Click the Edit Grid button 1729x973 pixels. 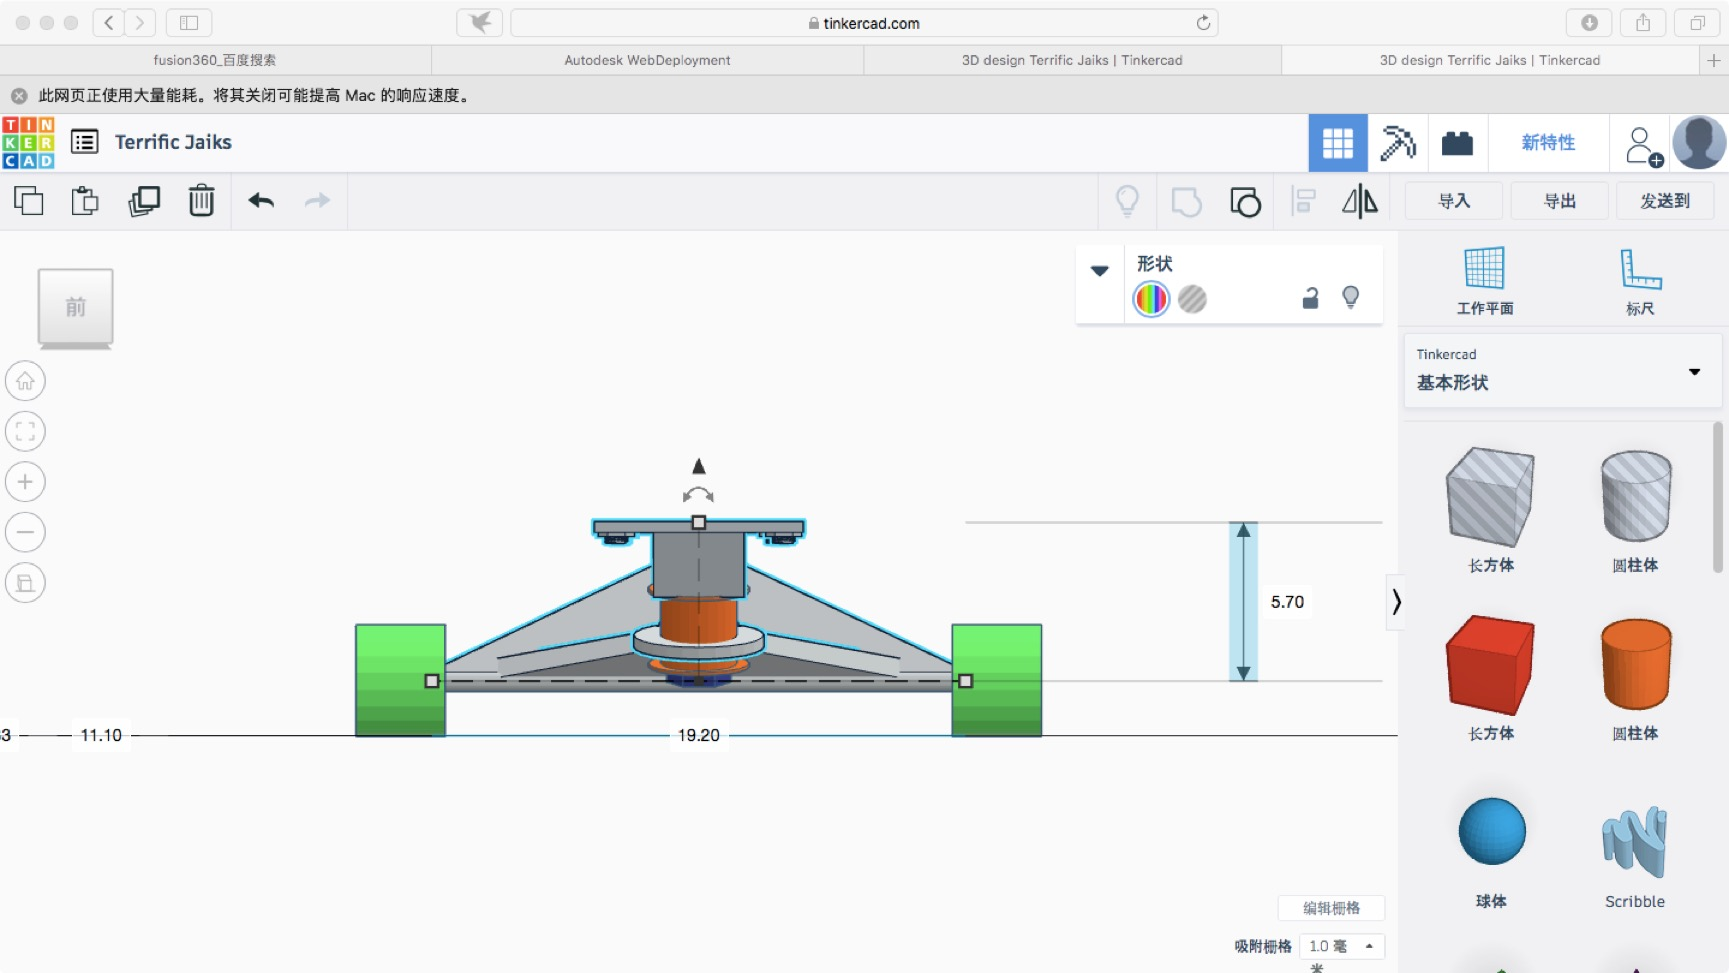pos(1331,908)
